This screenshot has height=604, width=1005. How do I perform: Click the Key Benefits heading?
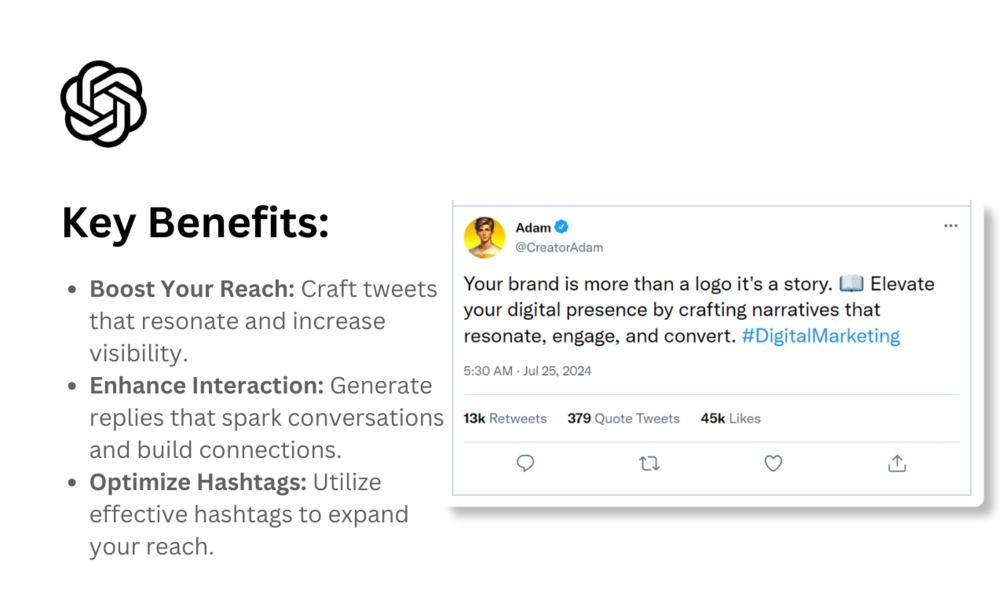pos(195,223)
